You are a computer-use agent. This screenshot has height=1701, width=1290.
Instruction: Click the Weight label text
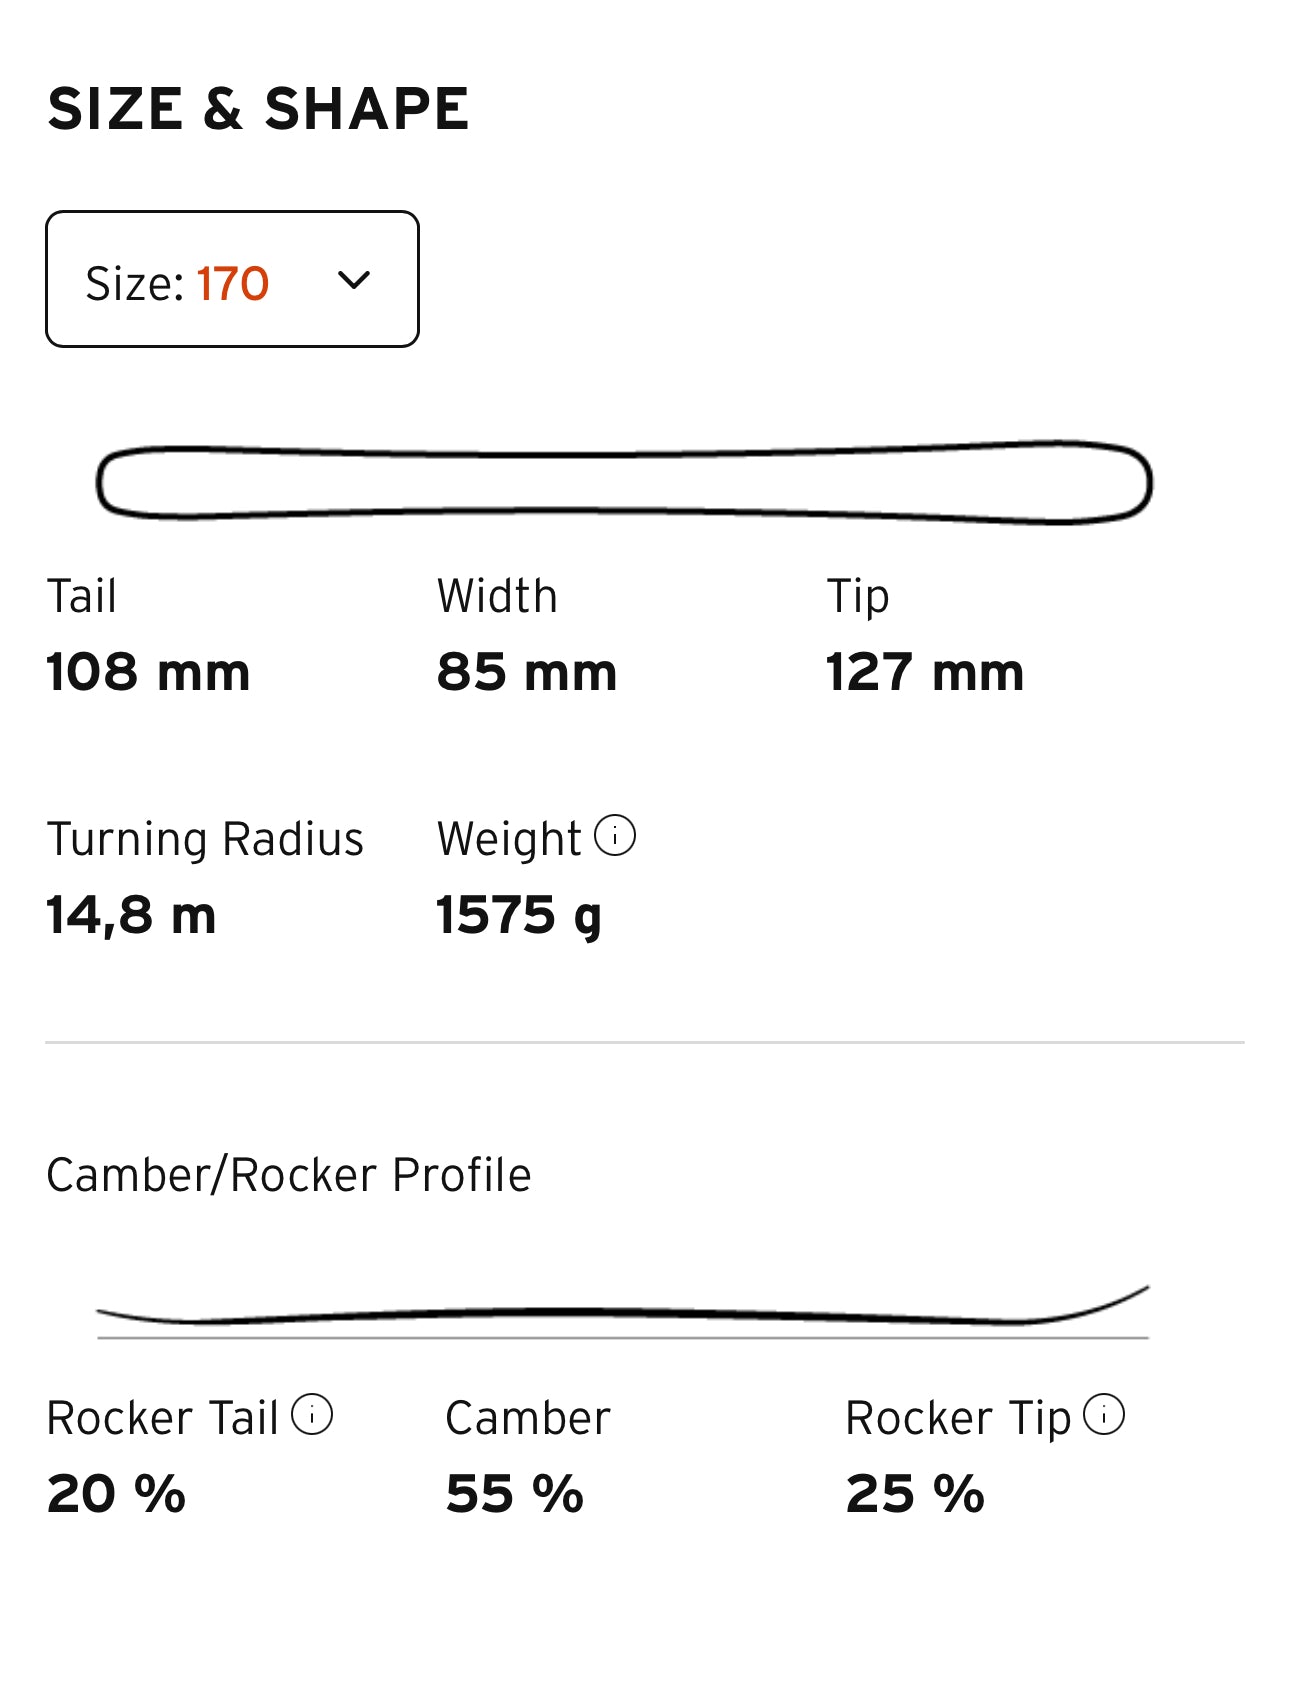(508, 839)
